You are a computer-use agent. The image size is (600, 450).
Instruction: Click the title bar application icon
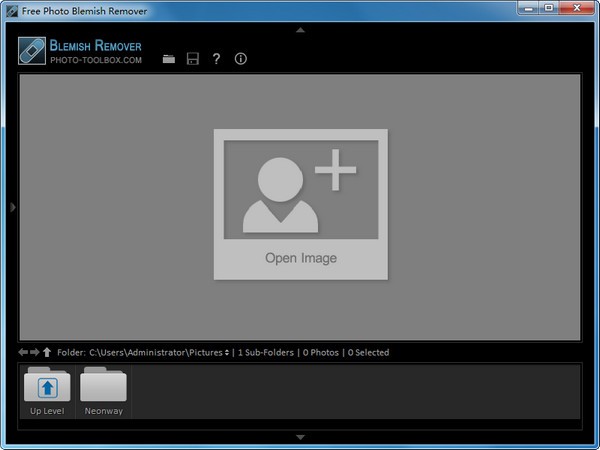click(11, 10)
